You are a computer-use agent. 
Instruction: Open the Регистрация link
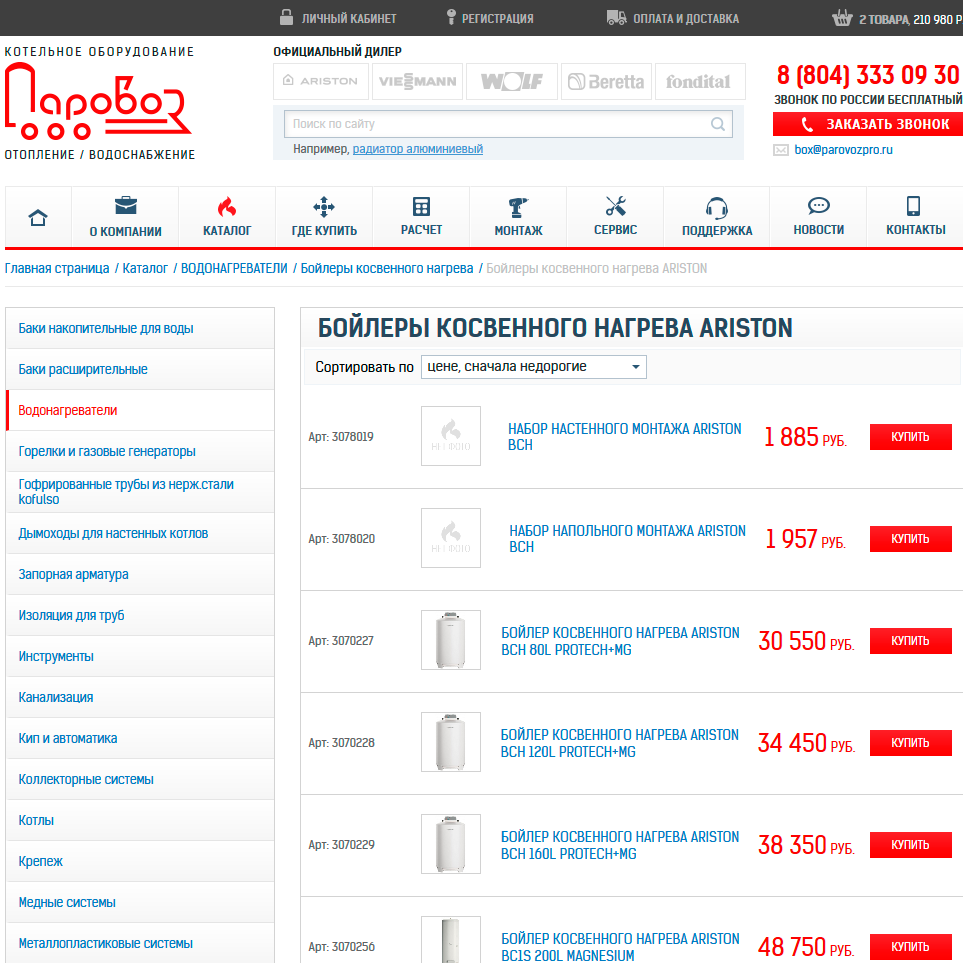pyautogui.click(x=497, y=18)
